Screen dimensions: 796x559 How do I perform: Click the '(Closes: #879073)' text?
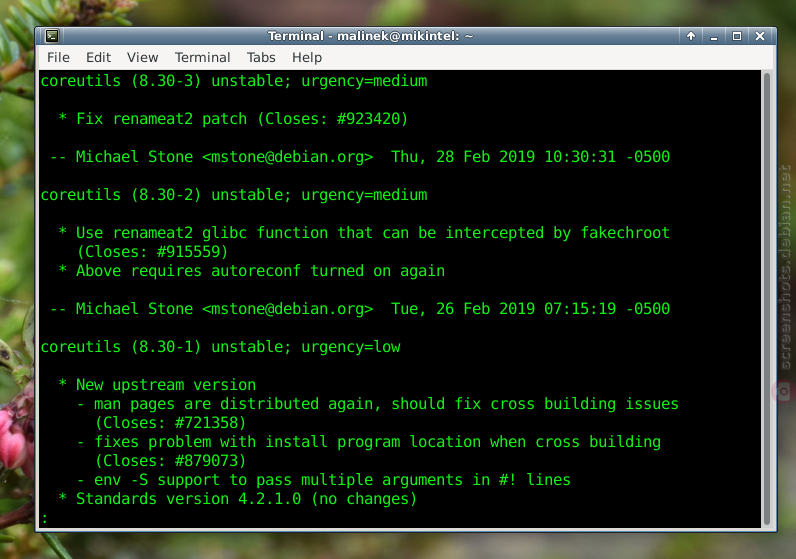click(171, 461)
